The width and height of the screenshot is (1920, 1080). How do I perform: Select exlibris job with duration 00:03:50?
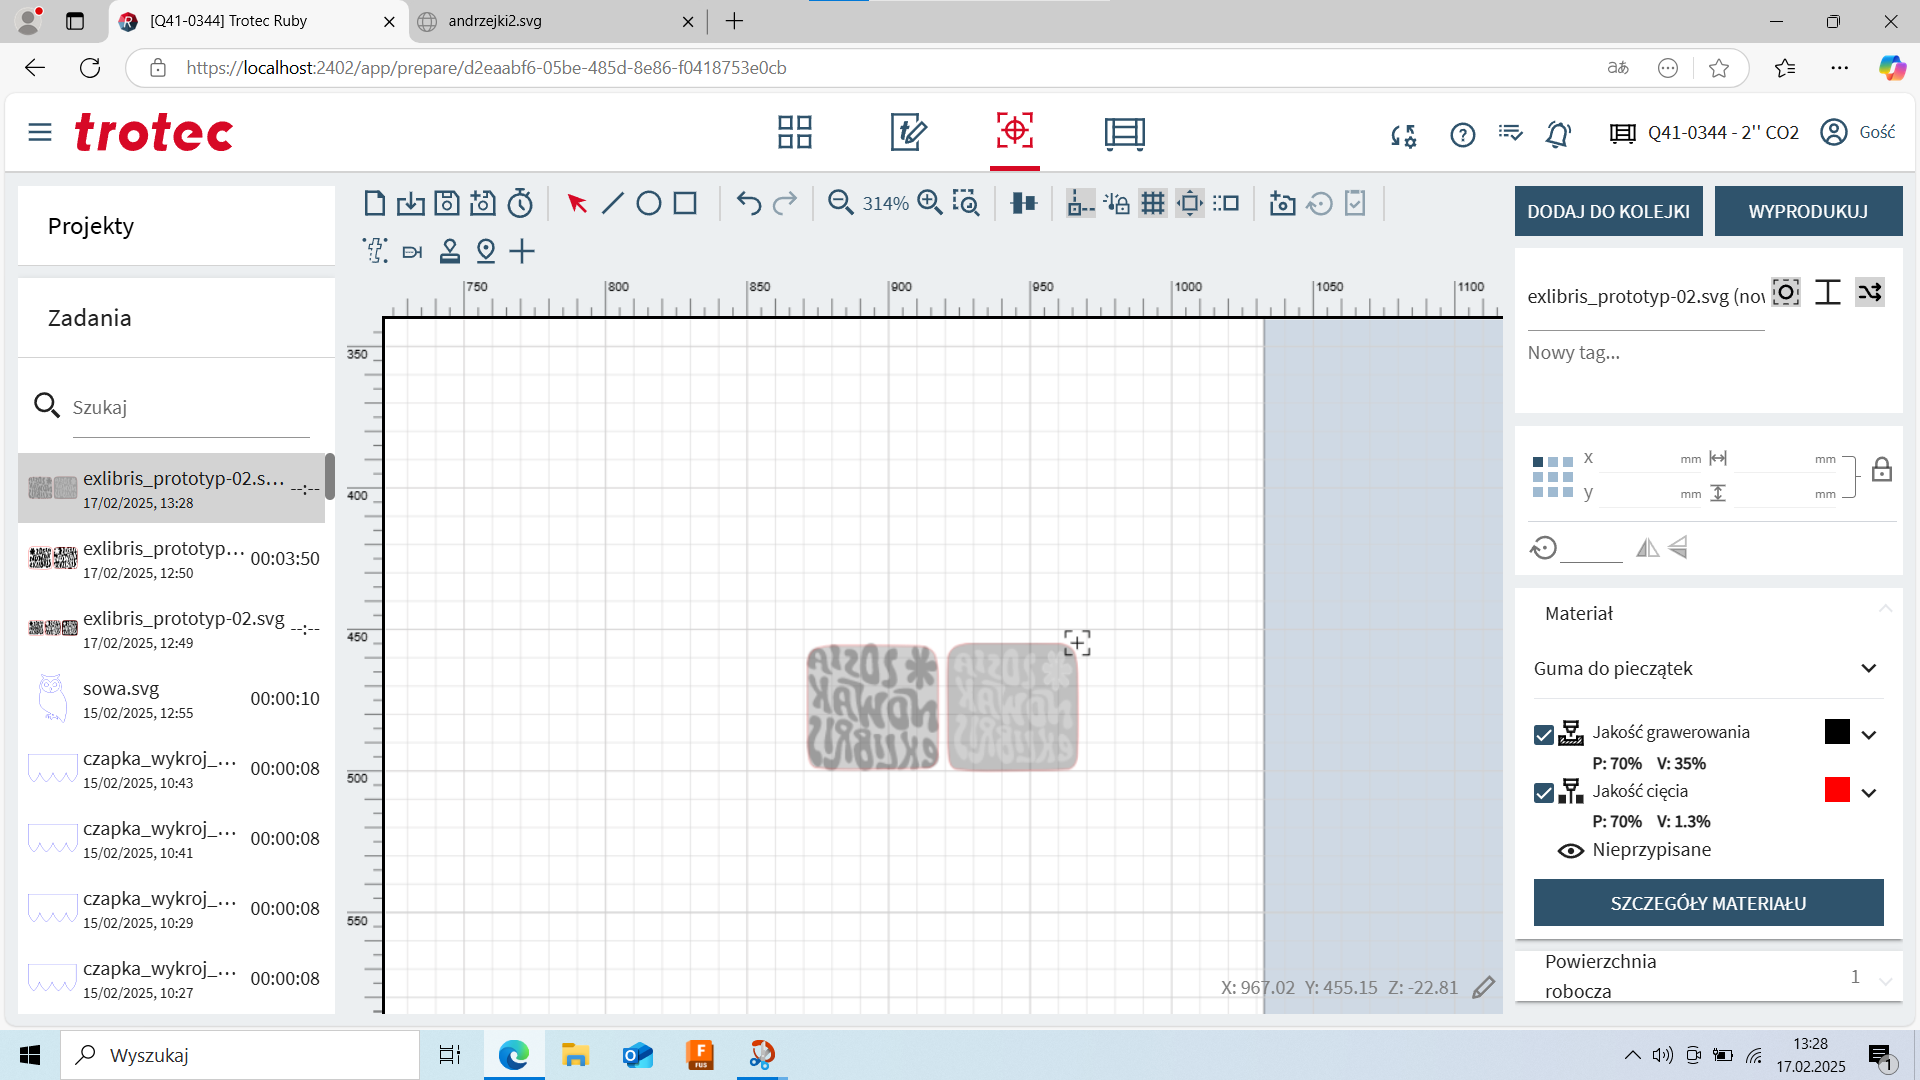coord(171,559)
